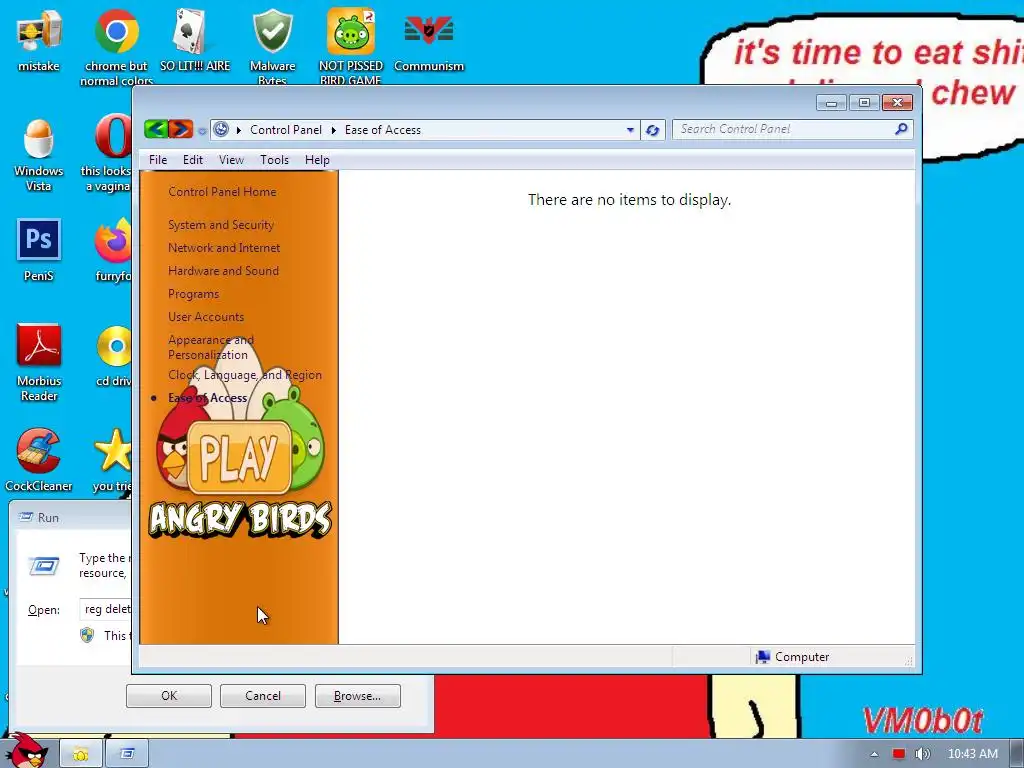
Task: Open Clock, Language, and Region link
Action: coord(245,375)
